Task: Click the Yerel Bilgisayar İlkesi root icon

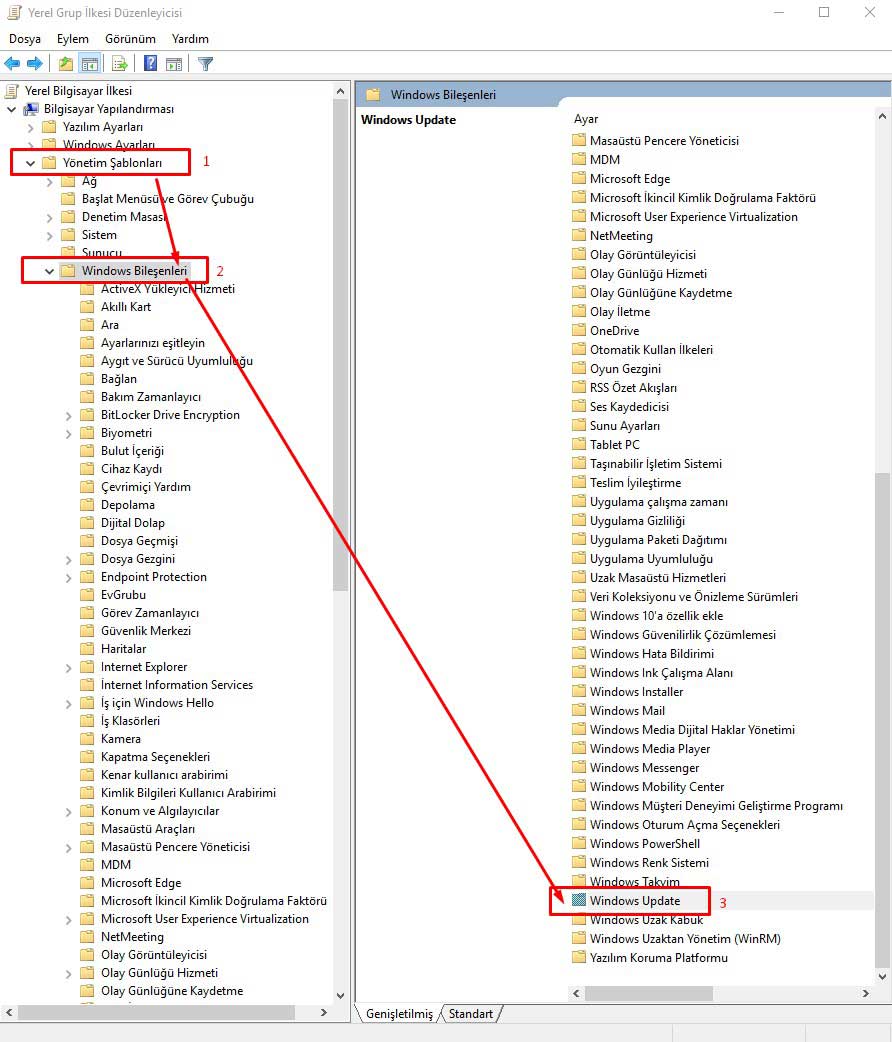Action: coord(12,91)
